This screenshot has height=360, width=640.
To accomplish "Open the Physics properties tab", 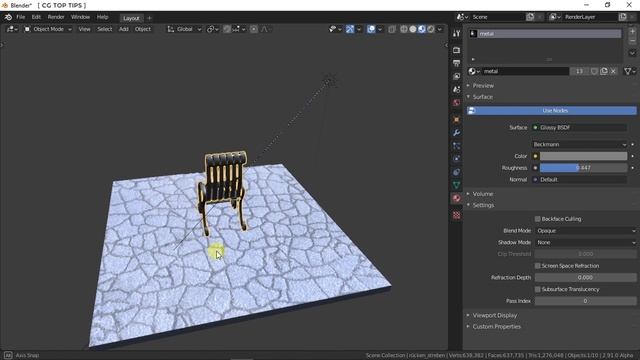I will (456, 159).
